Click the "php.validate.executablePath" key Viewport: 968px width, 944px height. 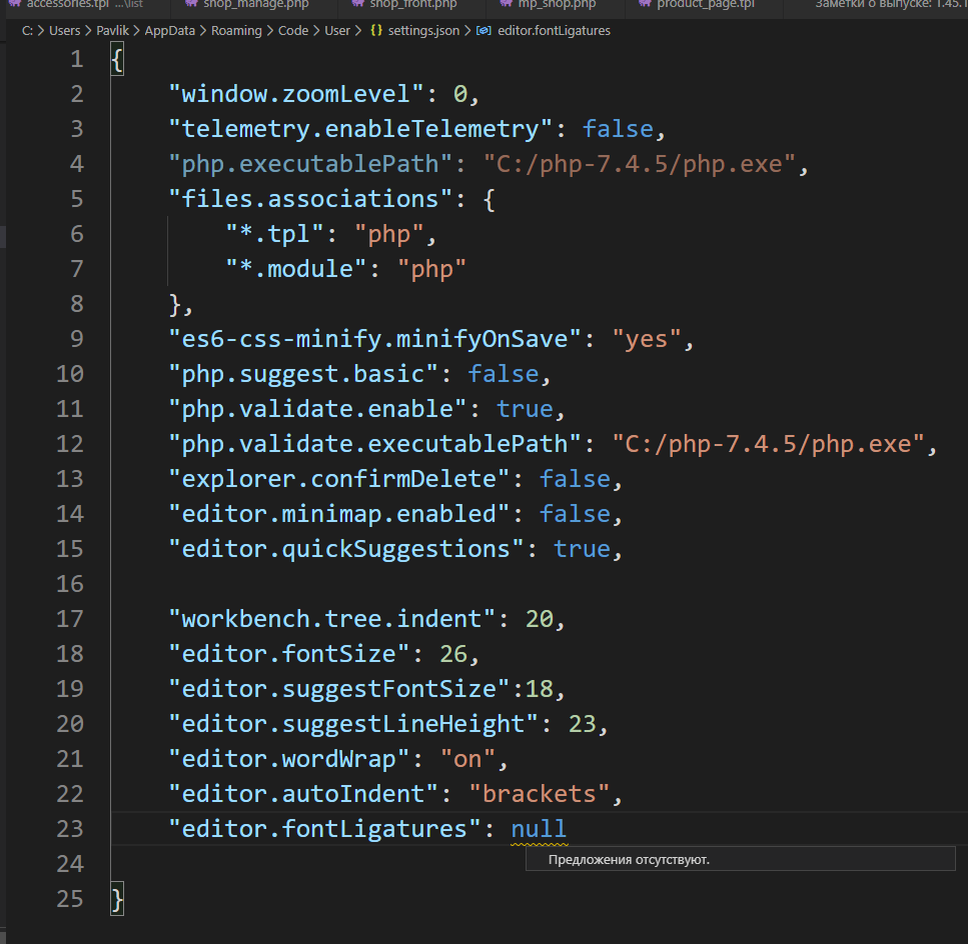point(374,444)
